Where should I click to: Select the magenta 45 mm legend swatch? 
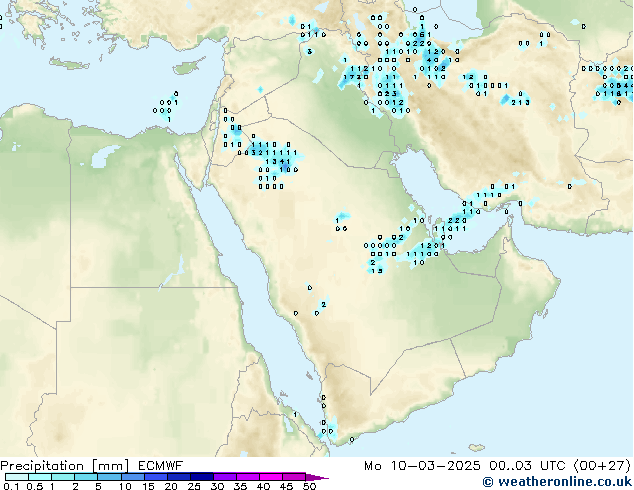click(x=294, y=477)
